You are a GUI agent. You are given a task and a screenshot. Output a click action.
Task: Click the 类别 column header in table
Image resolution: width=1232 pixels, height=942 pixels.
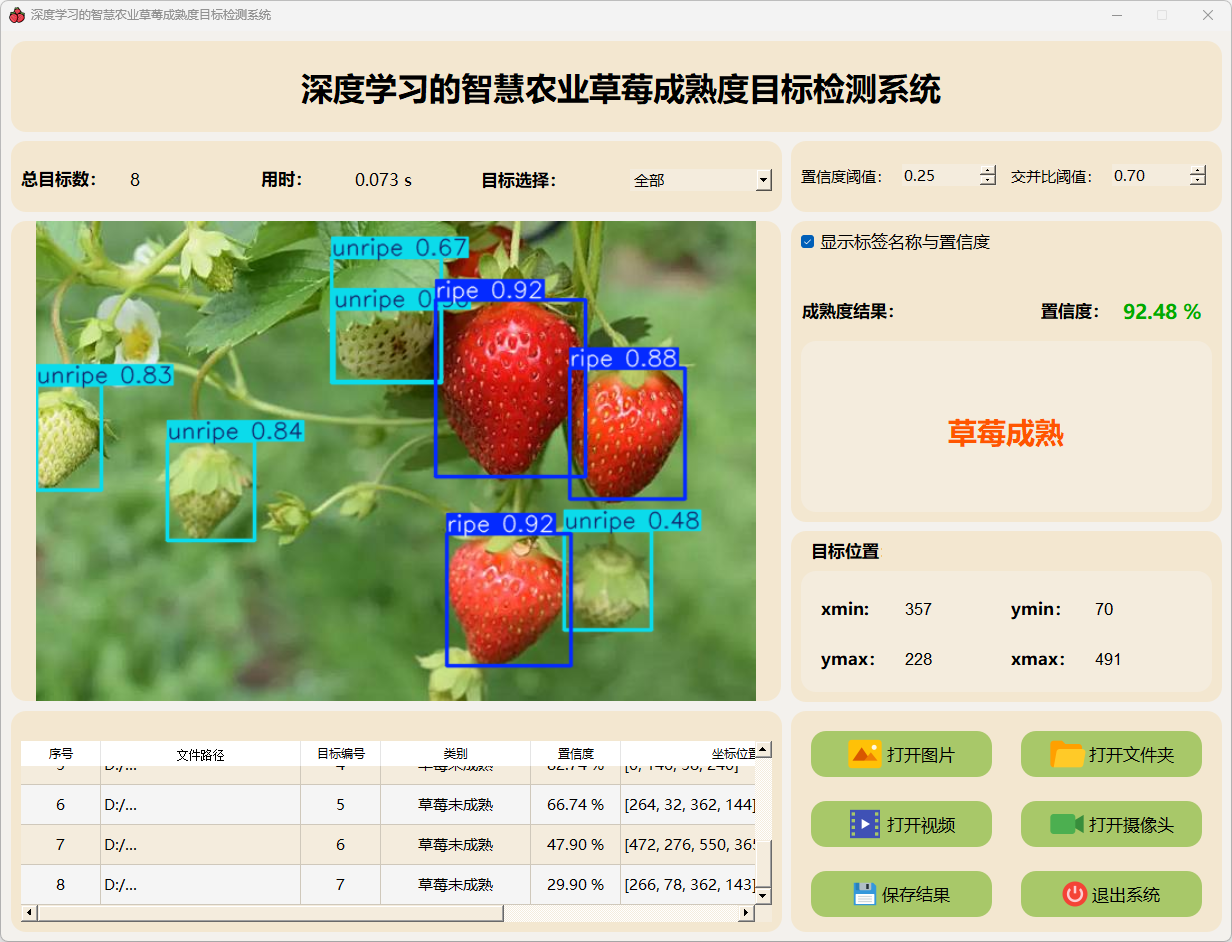[x=455, y=754]
